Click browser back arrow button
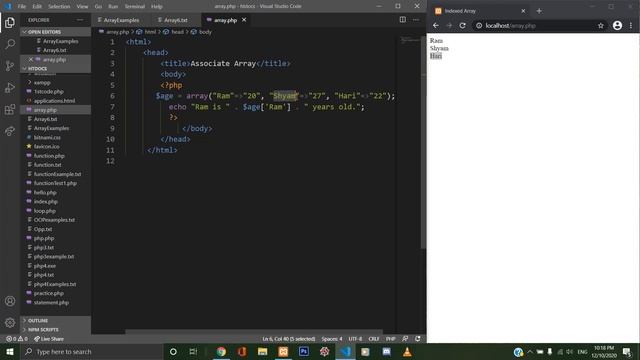Screen dimensions: 640x360 click(436, 25)
